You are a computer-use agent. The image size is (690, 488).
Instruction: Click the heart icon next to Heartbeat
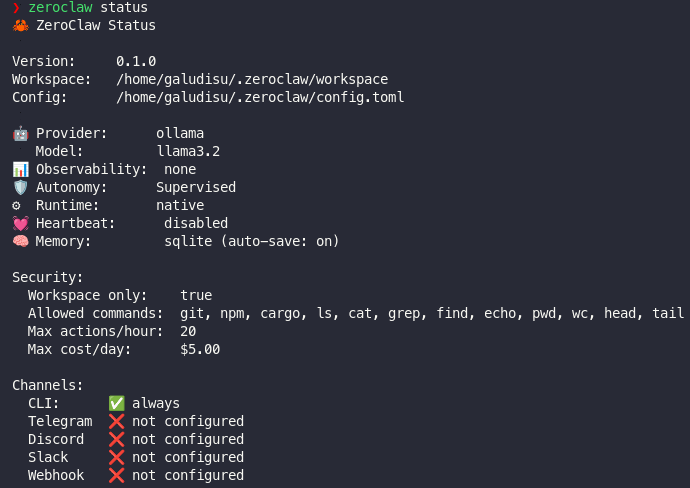coord(20,223)
